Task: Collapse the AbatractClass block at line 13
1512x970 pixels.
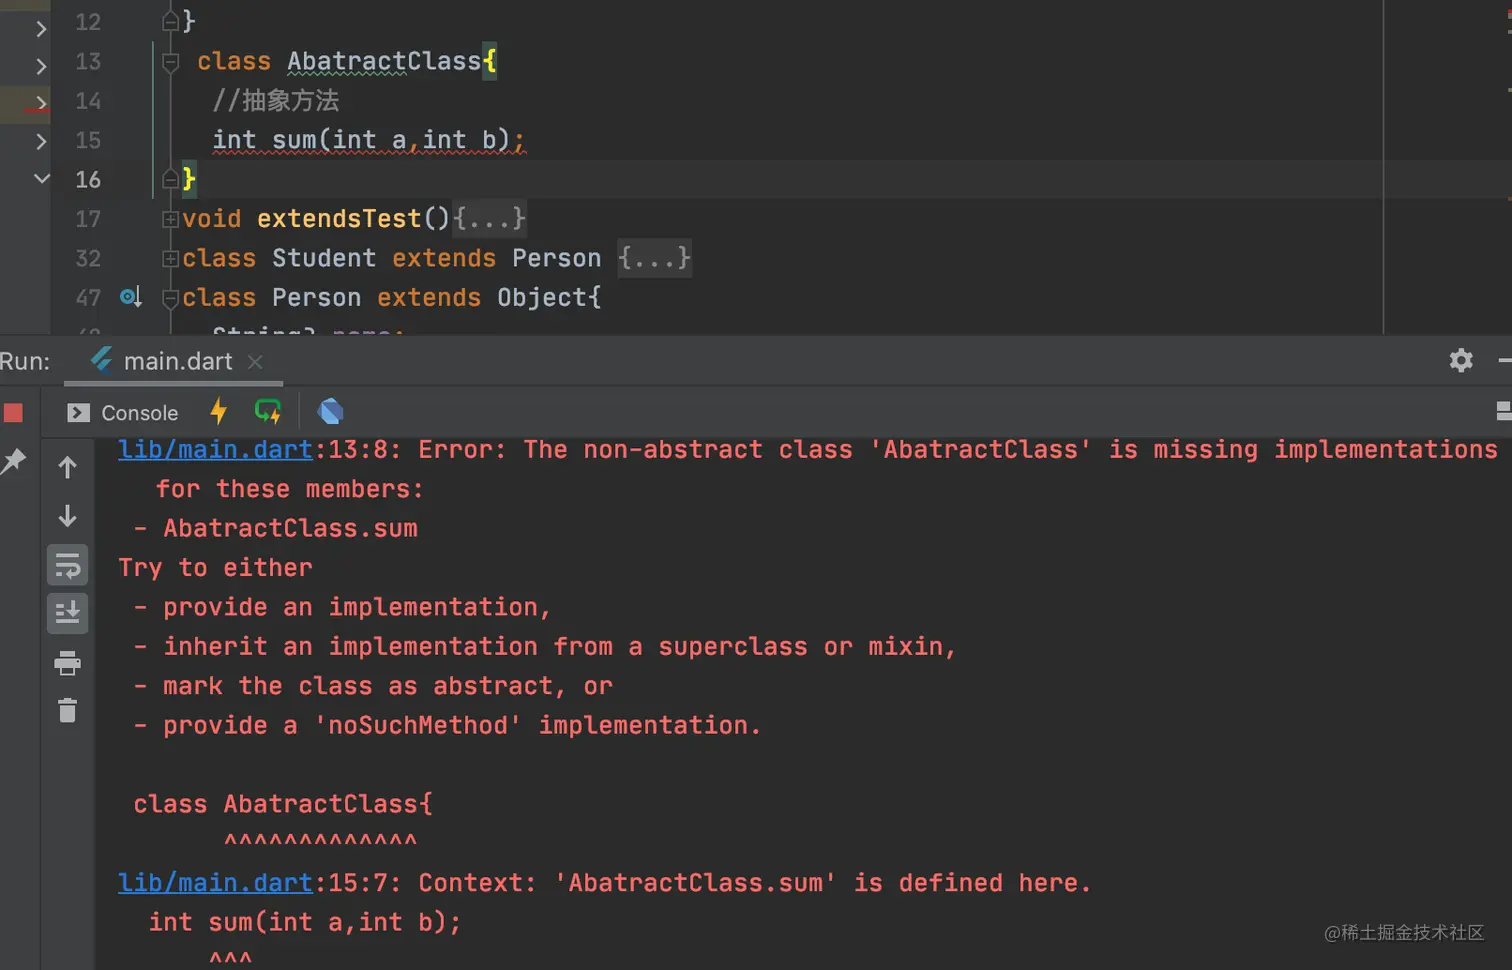Action: pos(170,62)
